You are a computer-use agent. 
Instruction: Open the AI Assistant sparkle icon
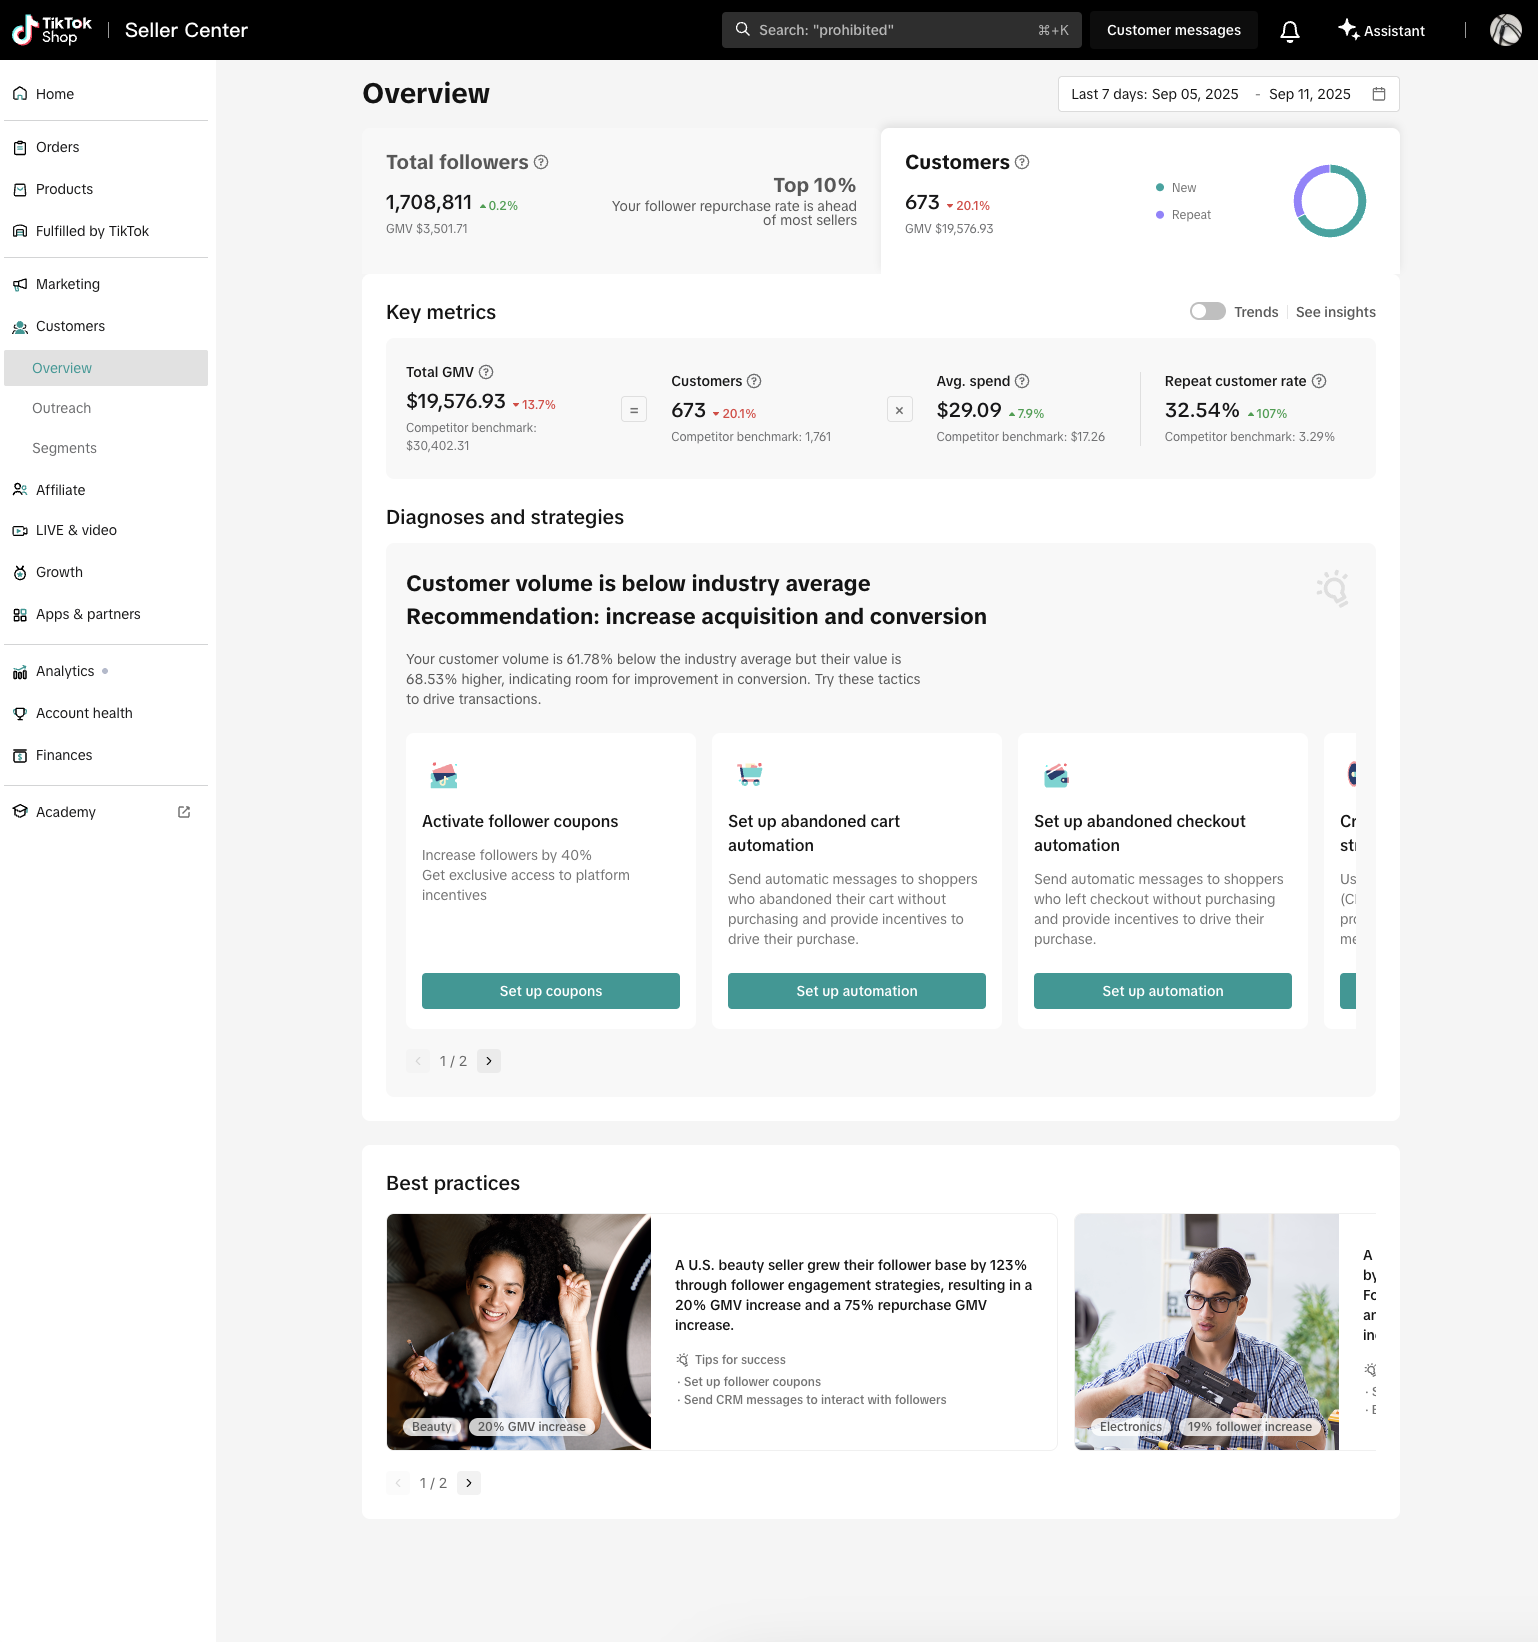coord(1349,30)
